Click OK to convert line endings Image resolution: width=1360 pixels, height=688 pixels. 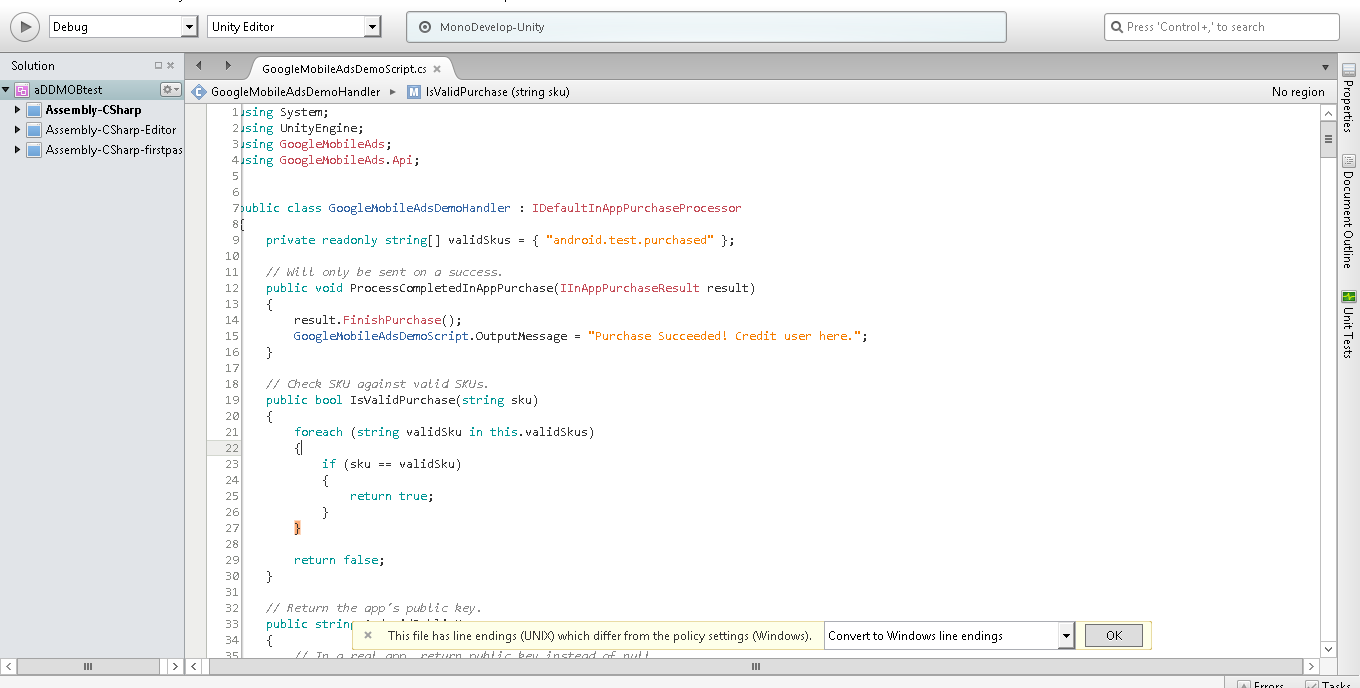point(1113,636)
